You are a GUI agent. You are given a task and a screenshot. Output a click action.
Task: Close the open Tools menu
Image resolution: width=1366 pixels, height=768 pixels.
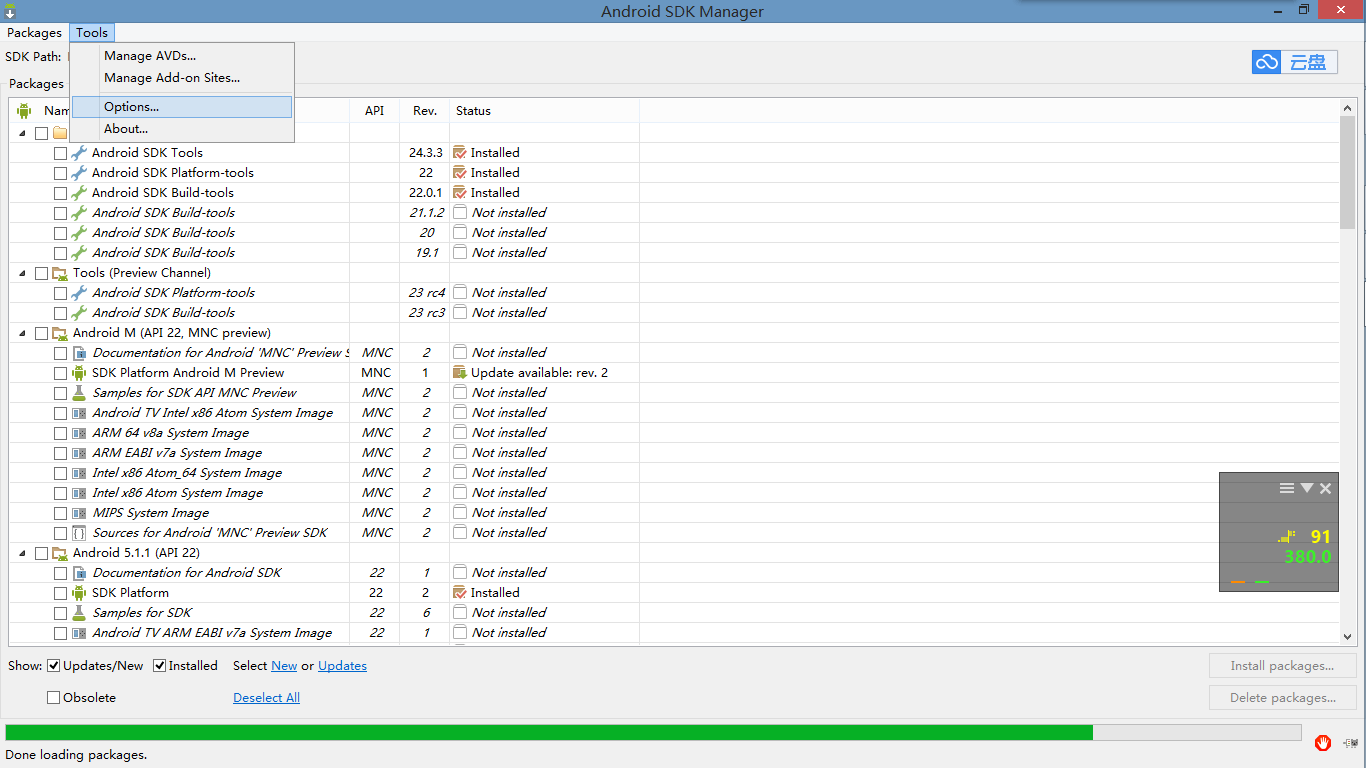pyautogui.click(x=92, y=33)
